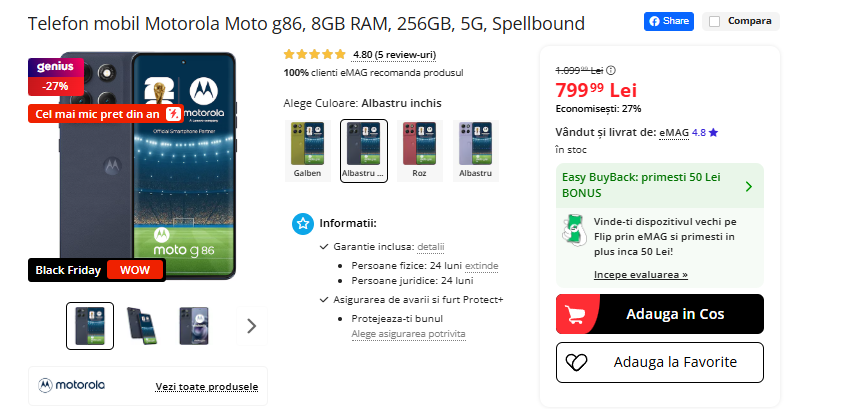The height and width of the screenshot is (409, 849).
Task: Select the Galben color option
Action: click(307, 150)
